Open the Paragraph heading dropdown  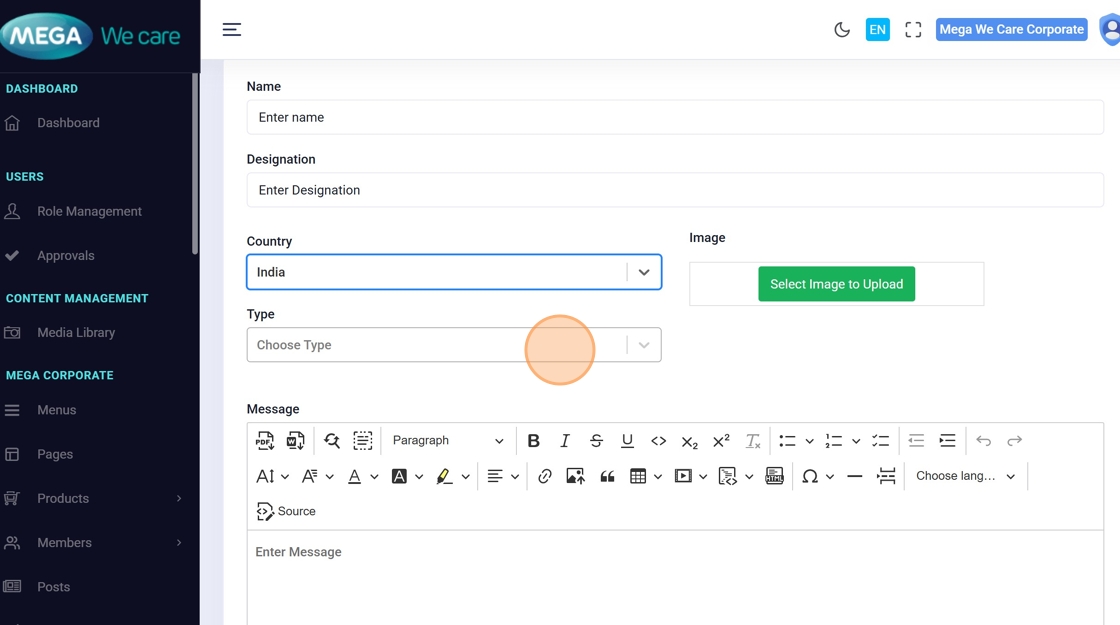(447, 441)
